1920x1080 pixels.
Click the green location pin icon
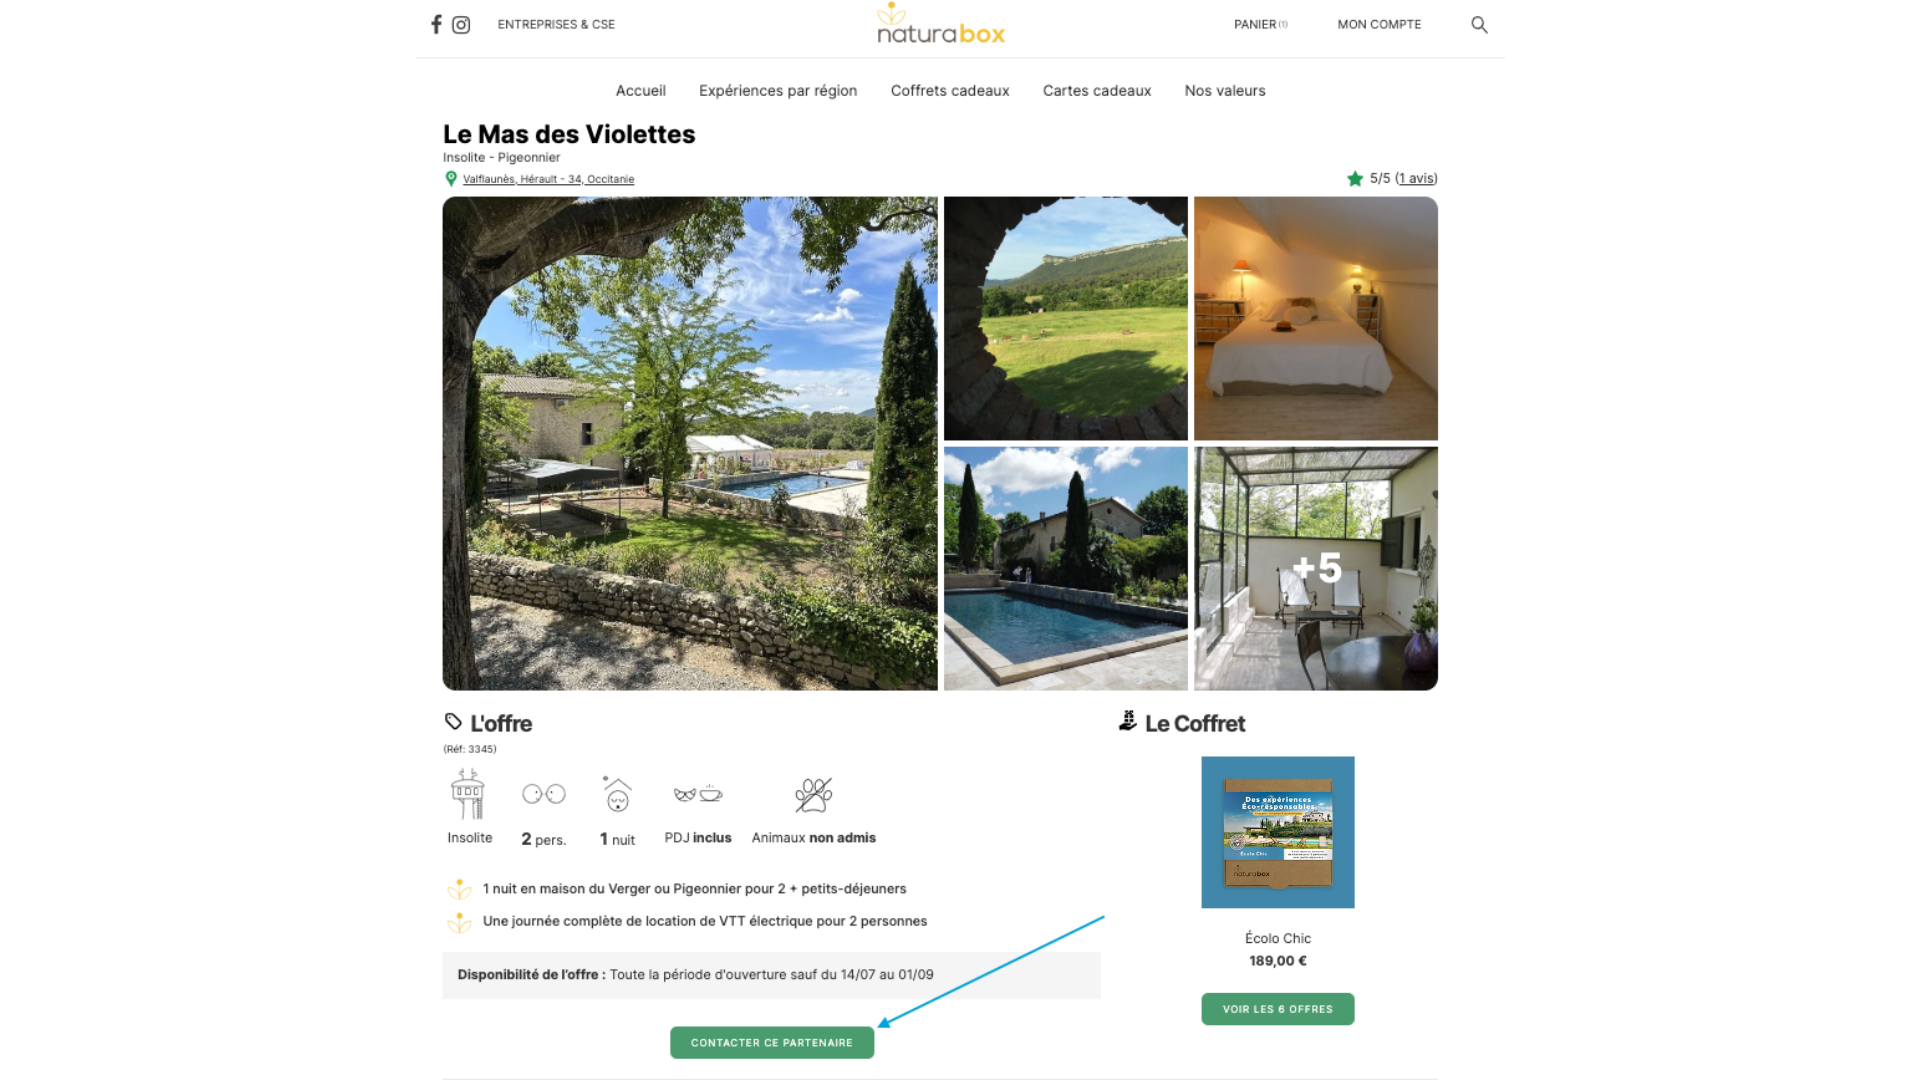451,179
